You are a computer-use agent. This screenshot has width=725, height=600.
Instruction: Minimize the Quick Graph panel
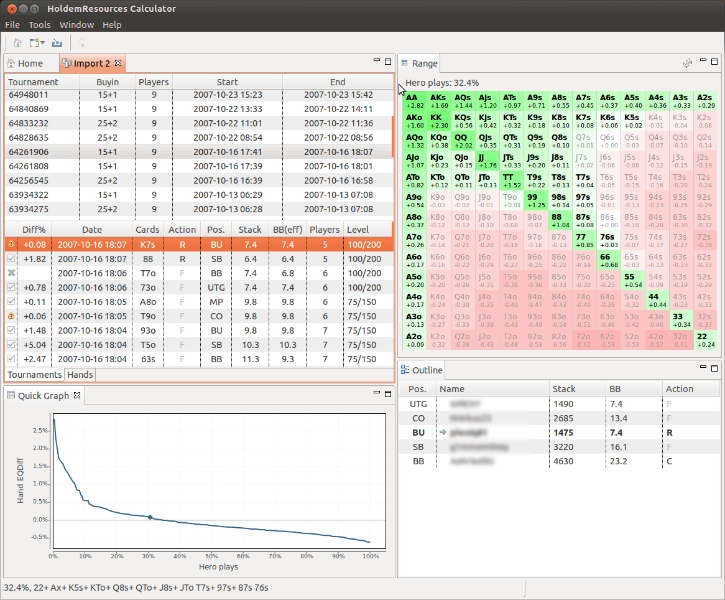coord(376,393)
